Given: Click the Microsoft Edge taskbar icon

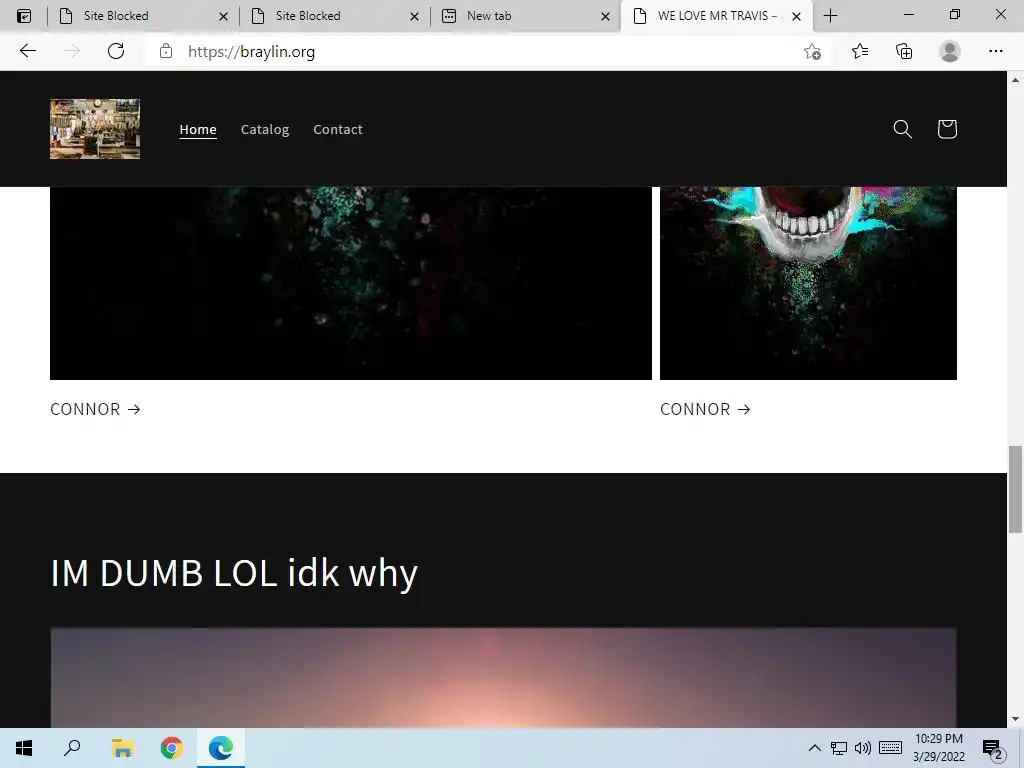Looking at the screenshot, I should (x=221, y=748).
